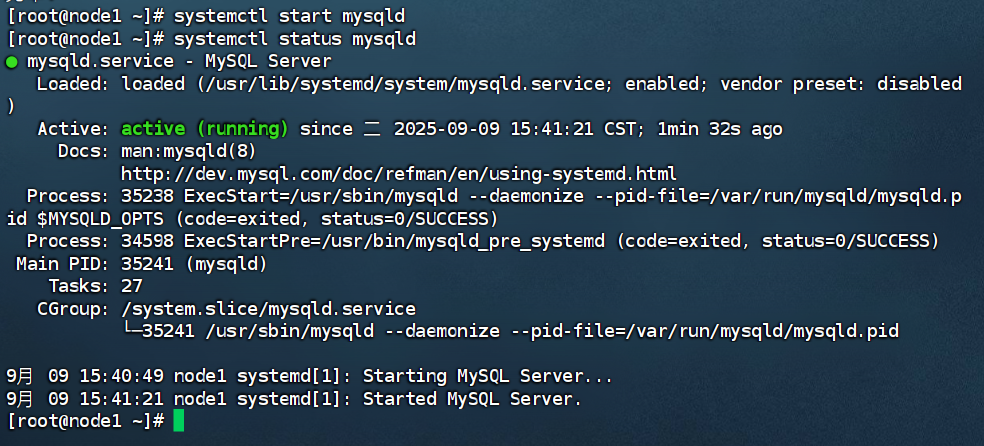Click the man:mysqld(8) docs reference
Viewport: 984px width, 446px height.
189,151
